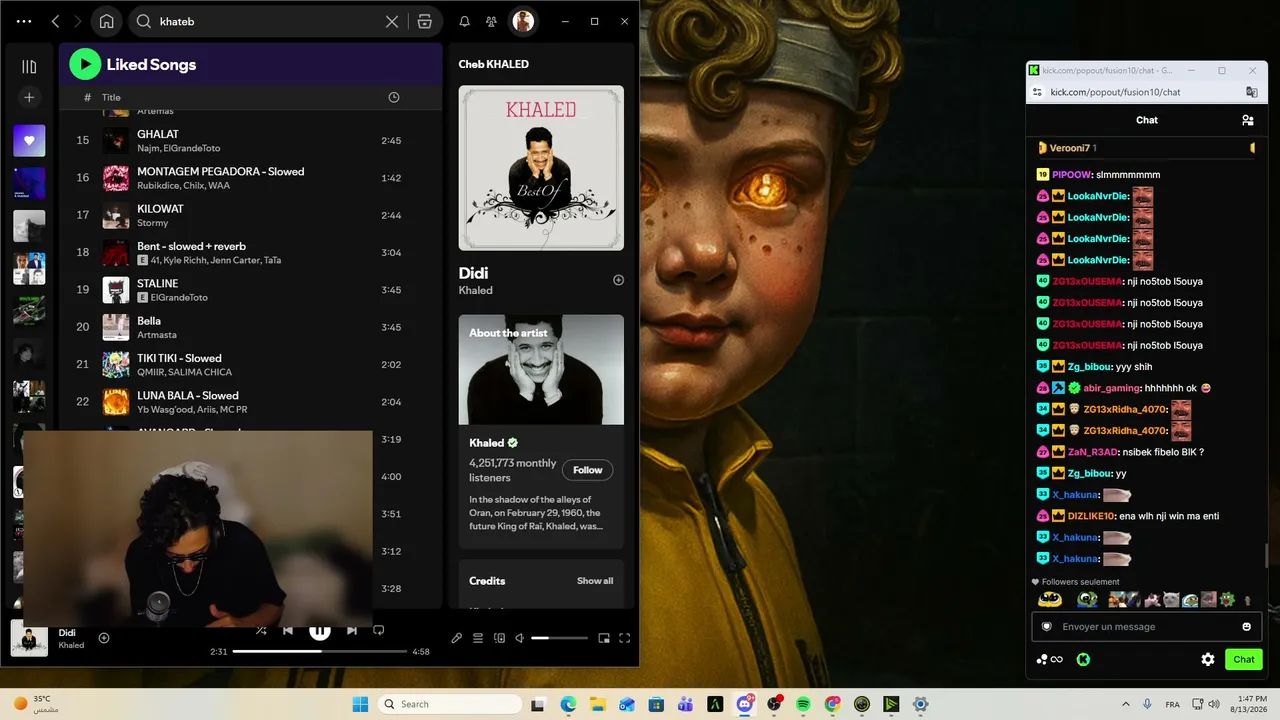Open the playback Queue
1280x720 pixels.
click(x=478, y=638)
